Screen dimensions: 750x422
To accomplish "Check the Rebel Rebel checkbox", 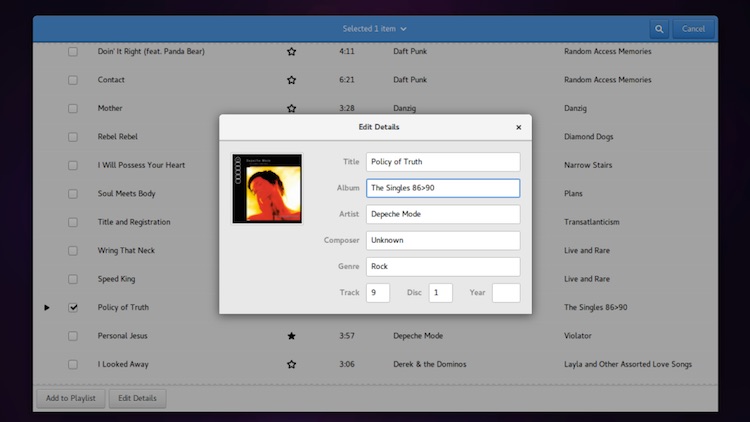I will tap(73, 137).
